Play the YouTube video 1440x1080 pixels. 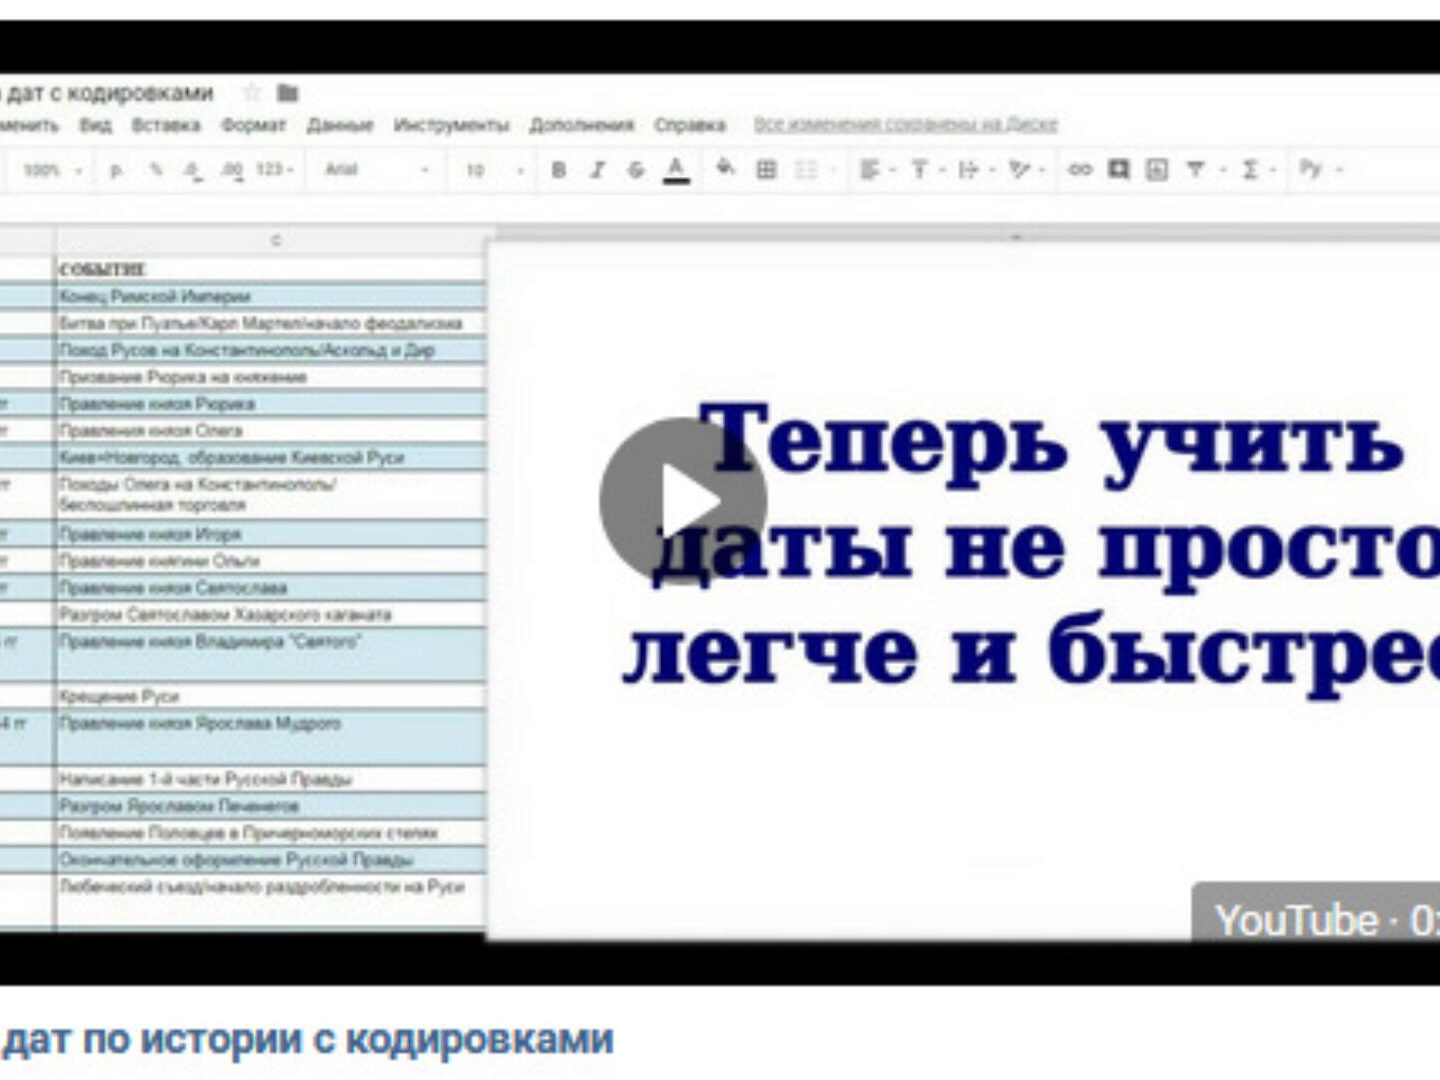tap(683, 500)
